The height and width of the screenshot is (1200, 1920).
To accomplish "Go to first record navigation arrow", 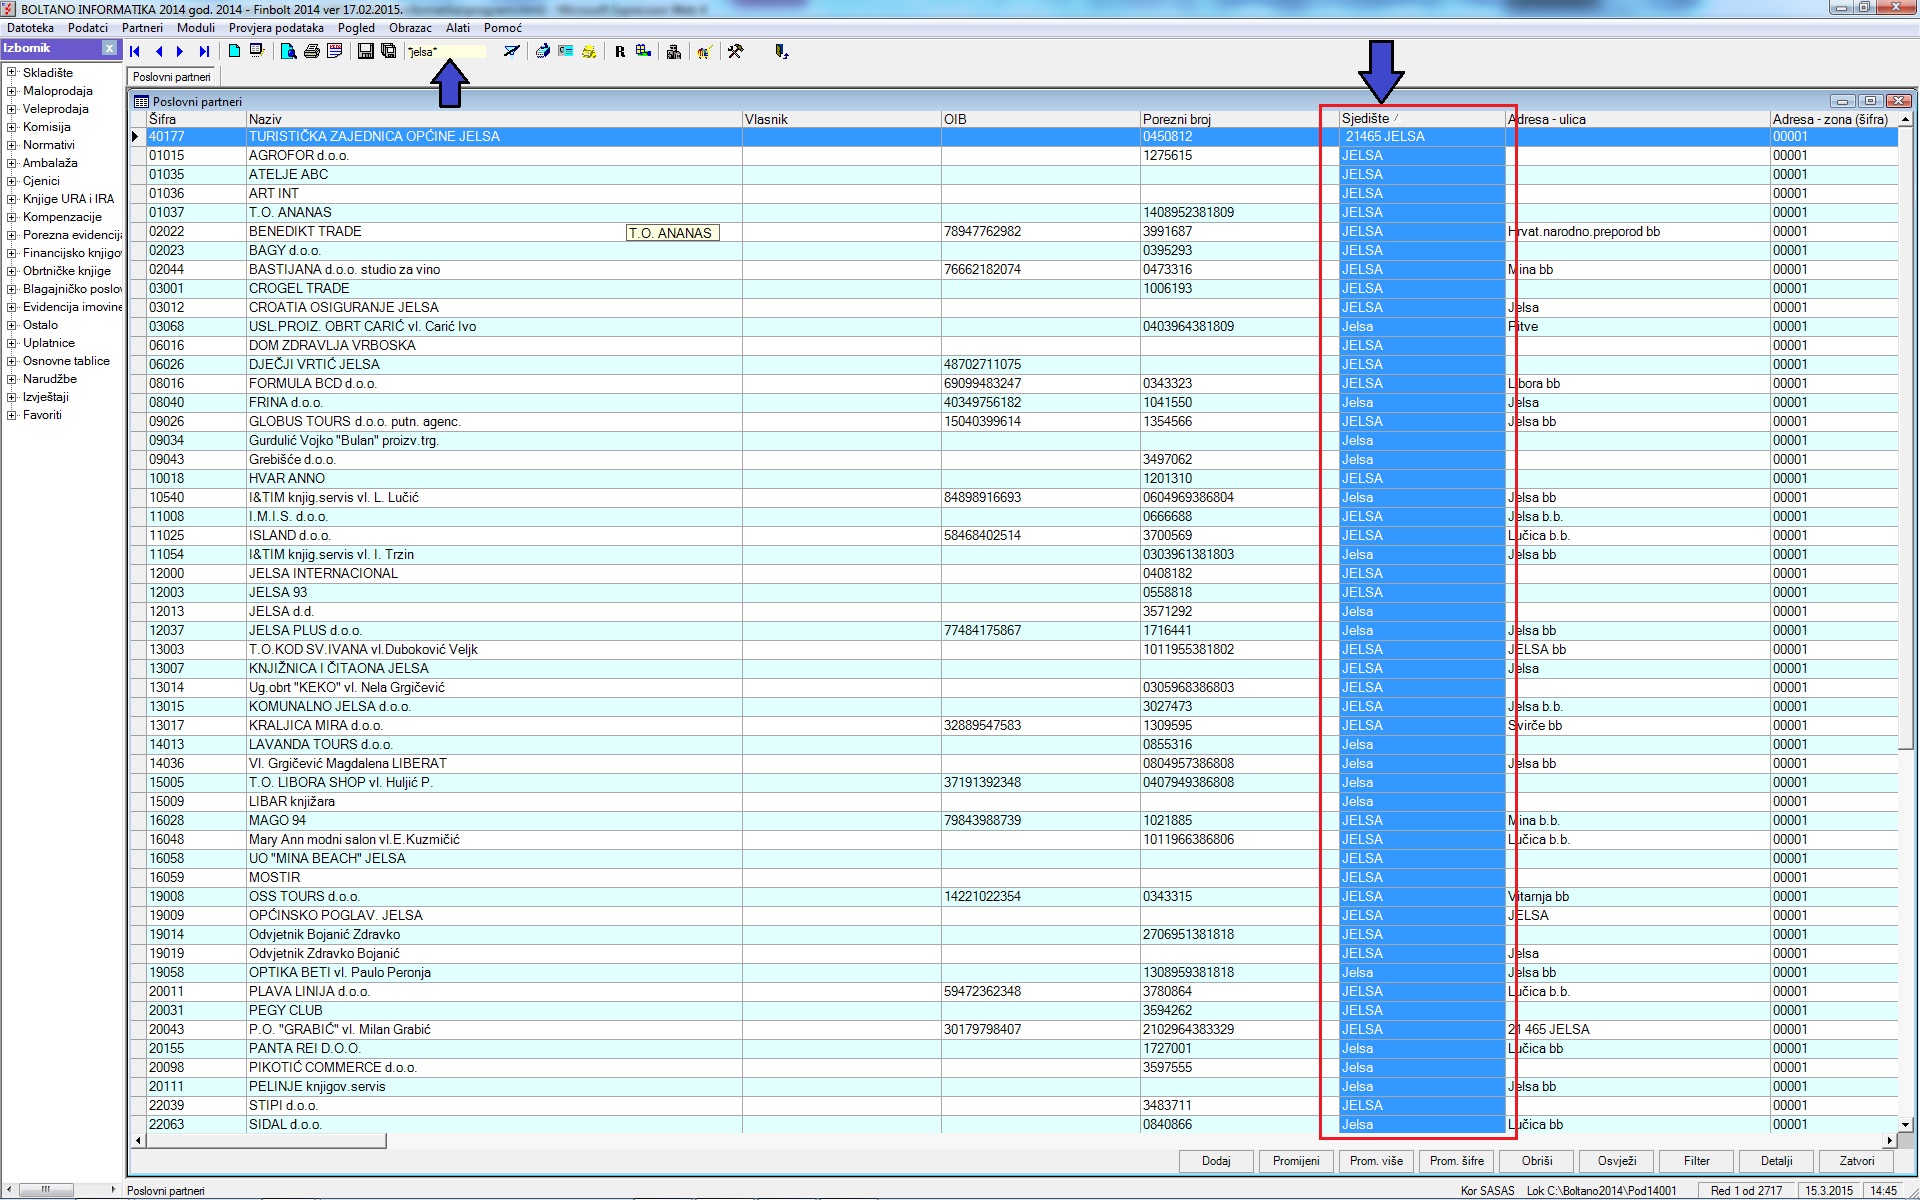I will click(135, 52).
